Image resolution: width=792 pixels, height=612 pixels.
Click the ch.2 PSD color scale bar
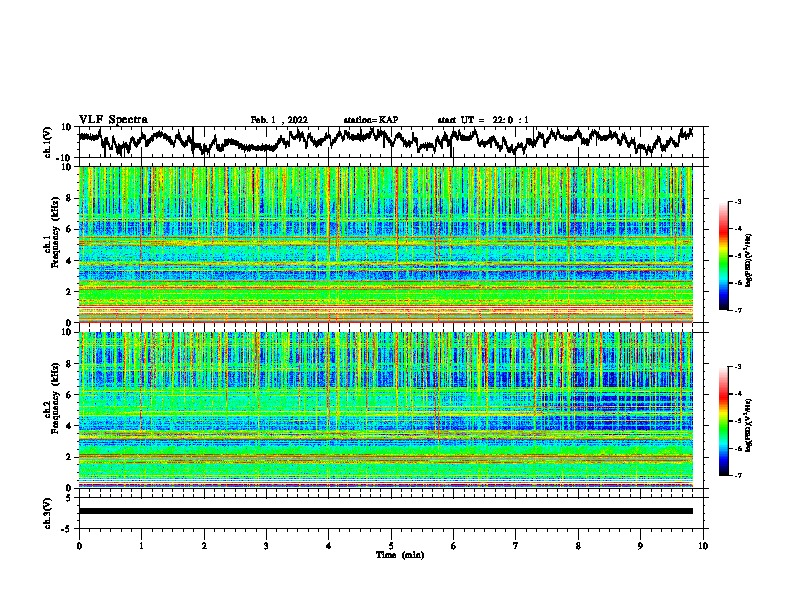tap(723, 421)
